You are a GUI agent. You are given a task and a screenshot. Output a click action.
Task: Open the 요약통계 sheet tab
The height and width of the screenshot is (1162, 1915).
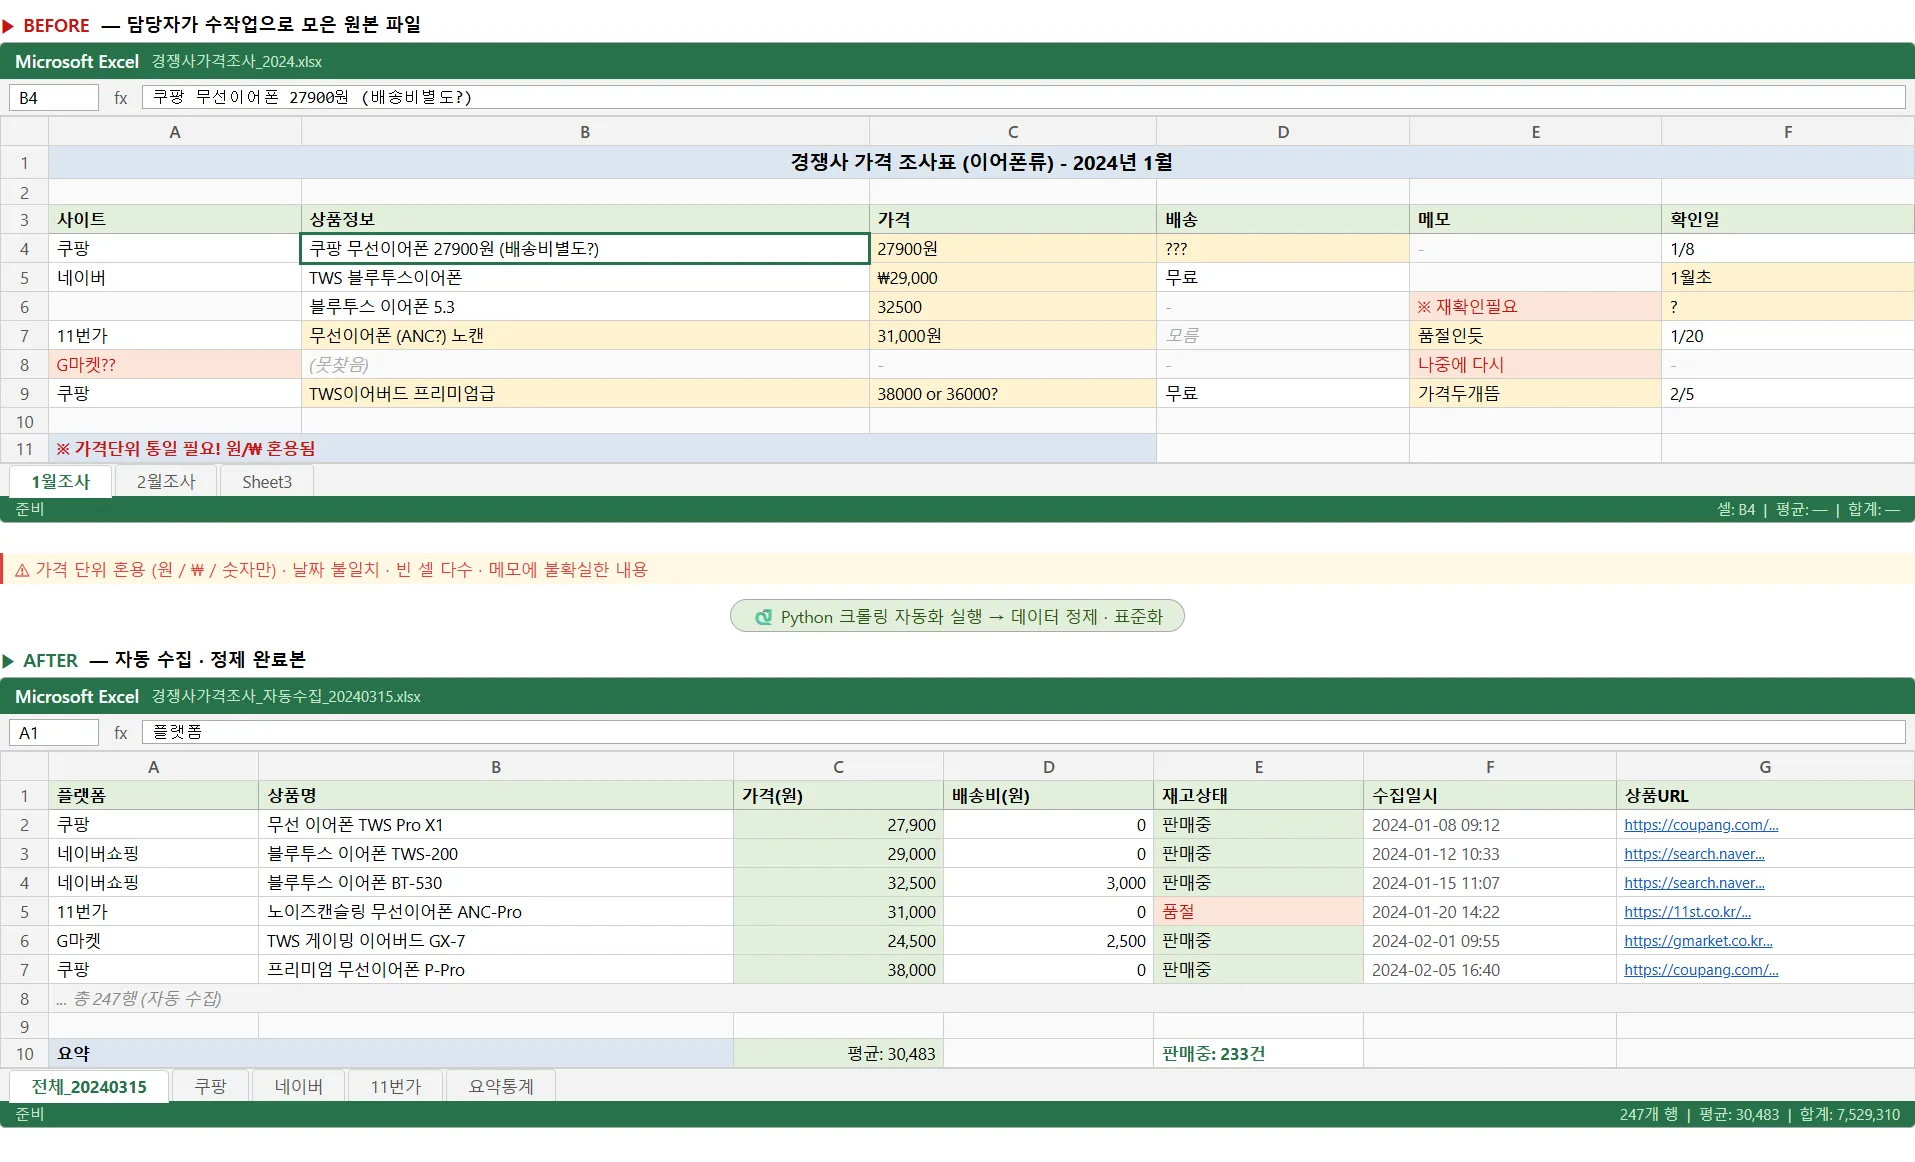(x=501, y=1086)
